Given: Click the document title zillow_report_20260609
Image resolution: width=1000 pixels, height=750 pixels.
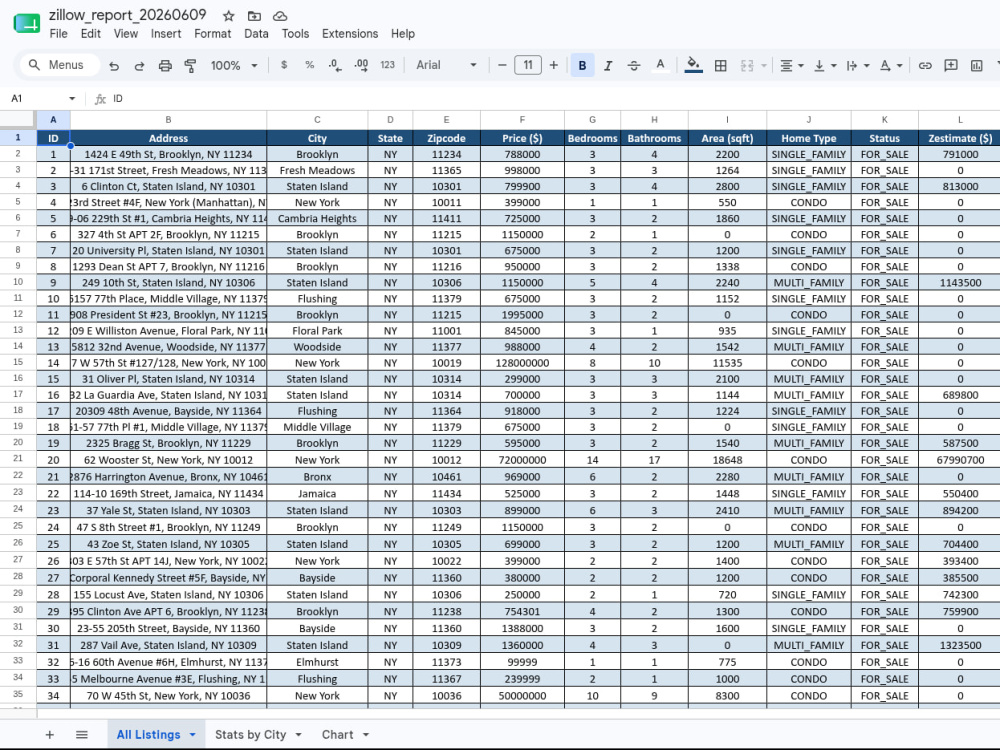Looking at the screenshot, I should [x=128, y=15].
